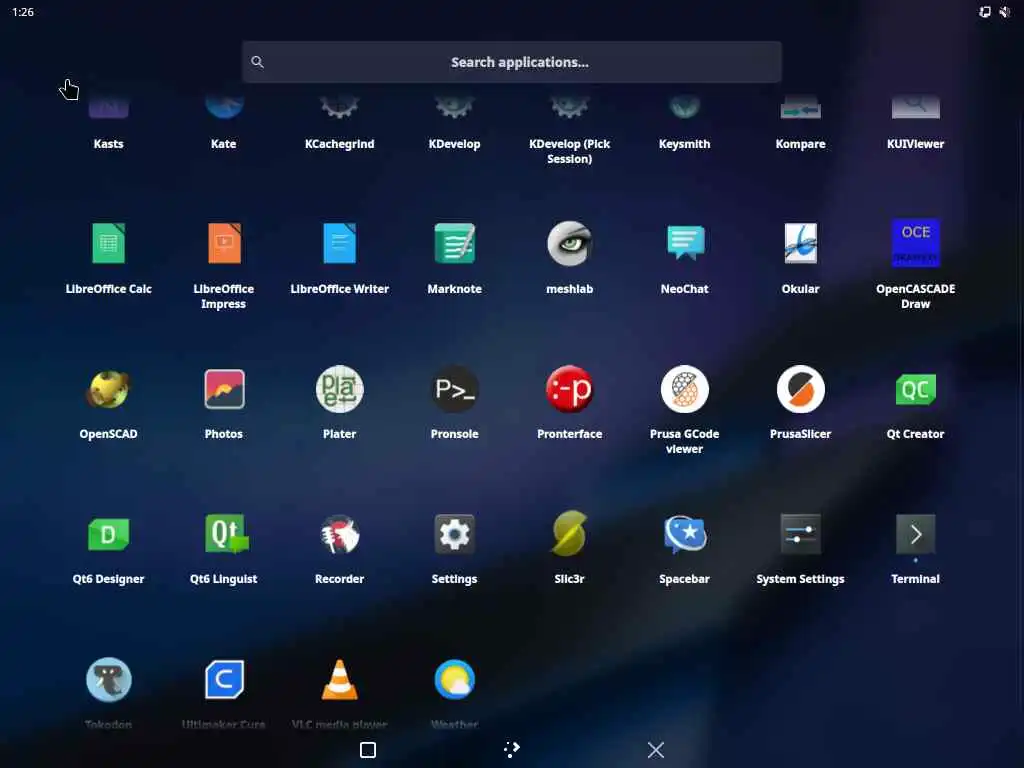This screenshot has height=768, width=1024.
Task: Tap the home button in navigation bar
Action: pos(512,750)
